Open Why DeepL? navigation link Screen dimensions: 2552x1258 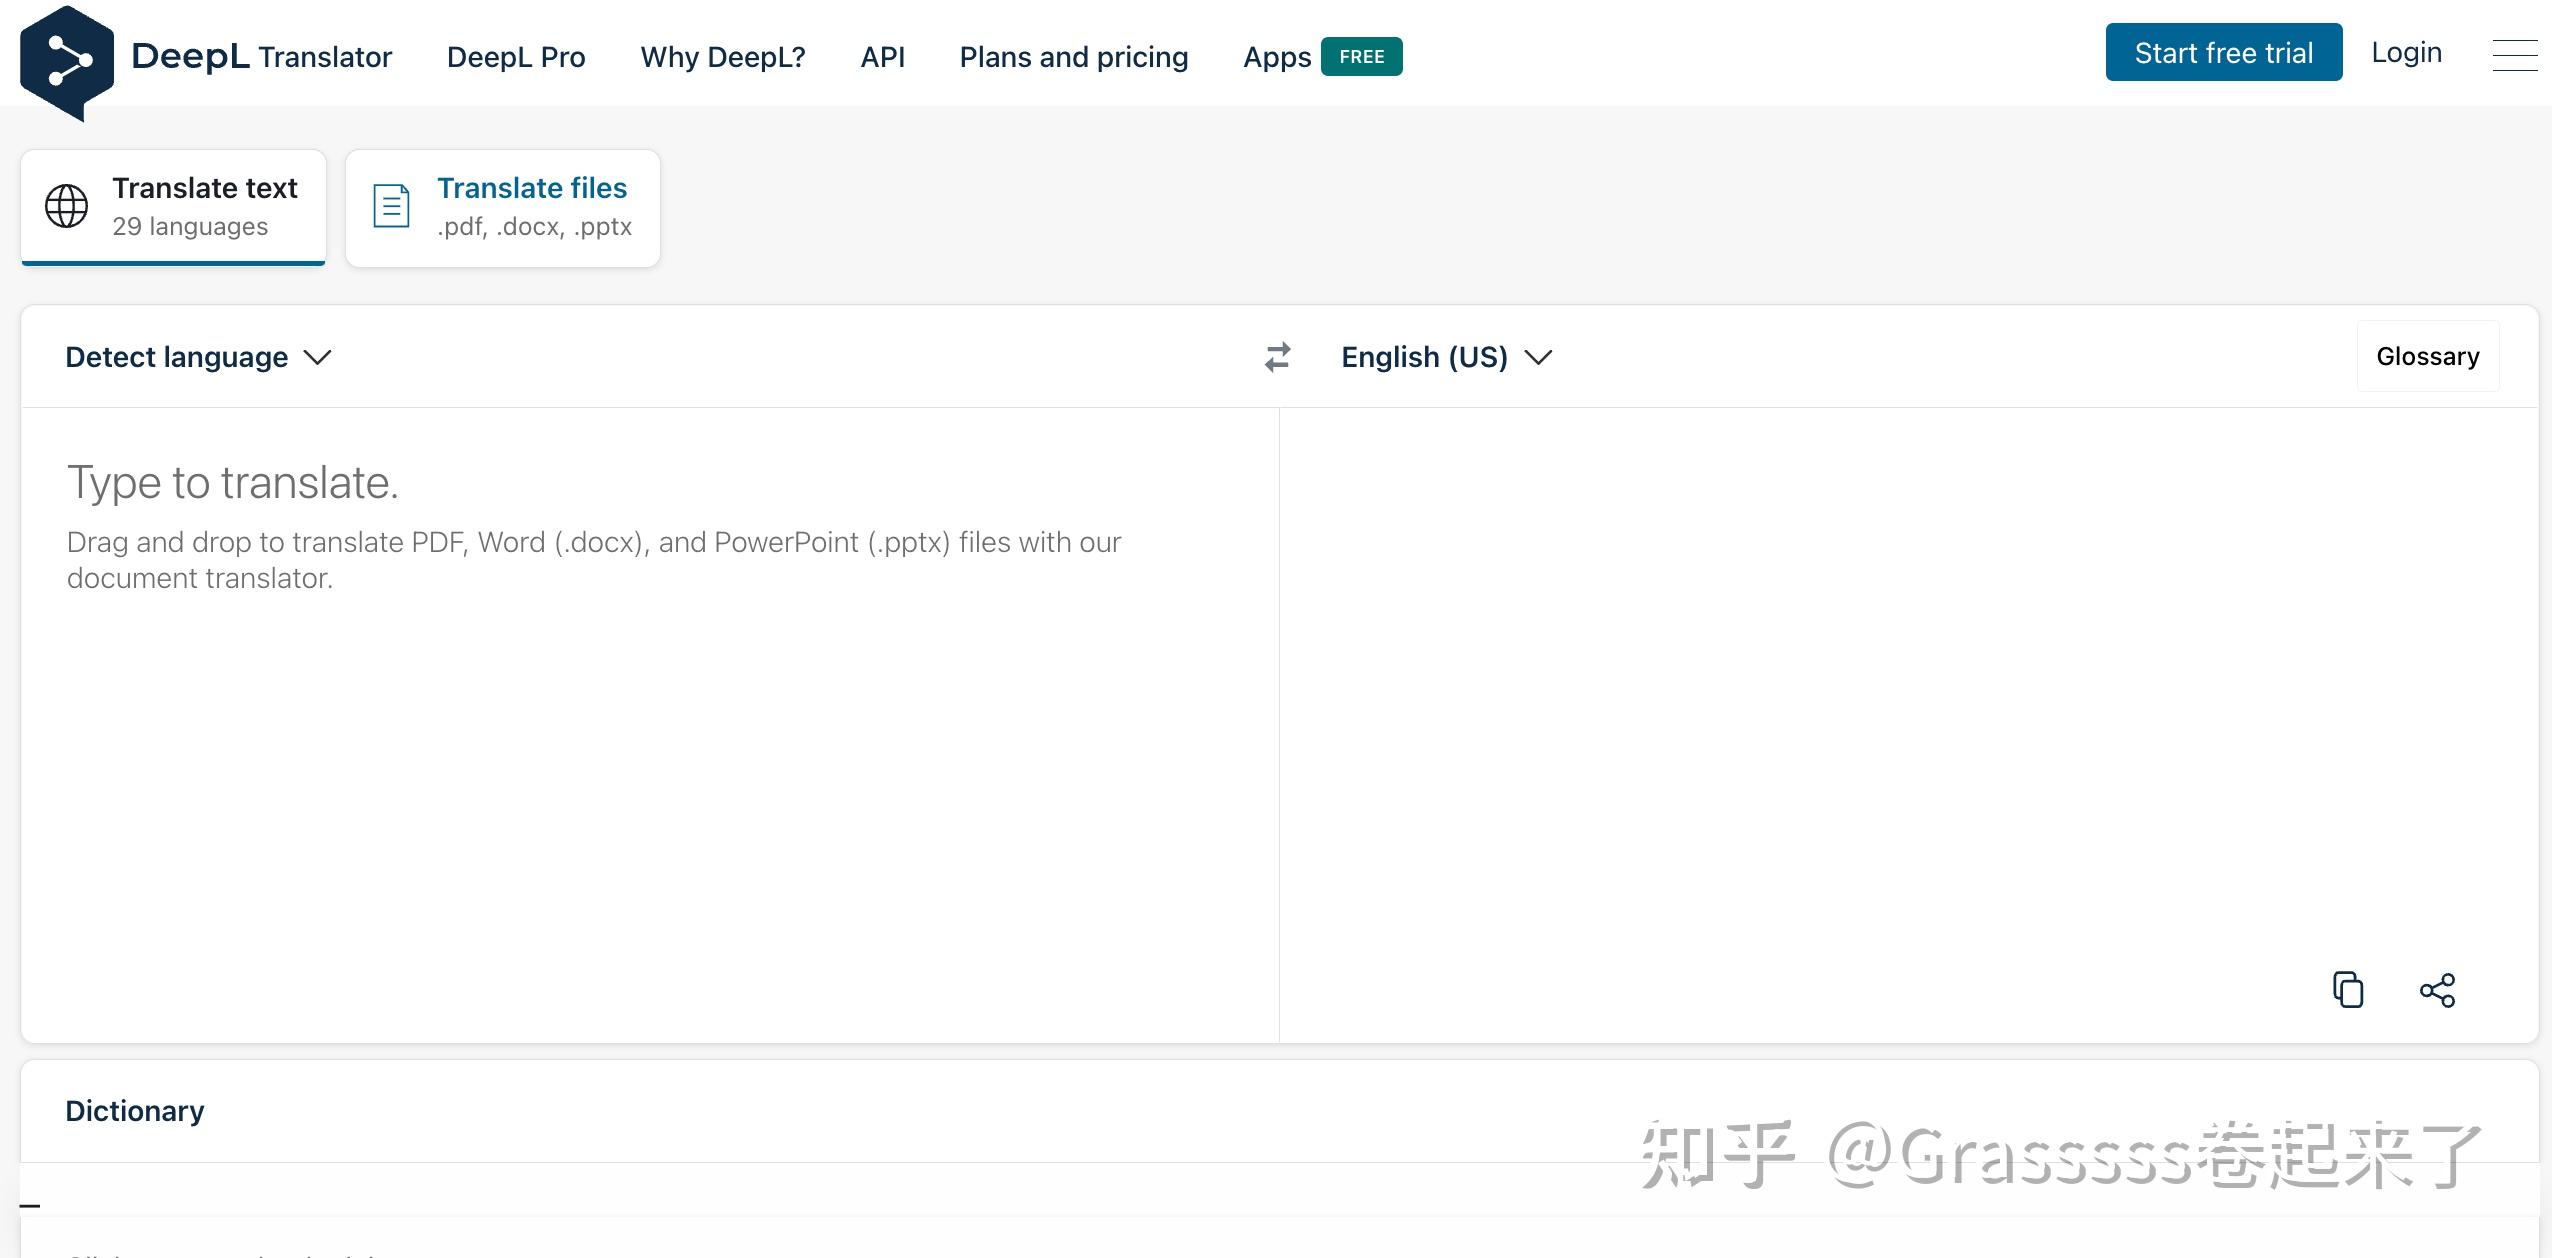pos(722,57)
